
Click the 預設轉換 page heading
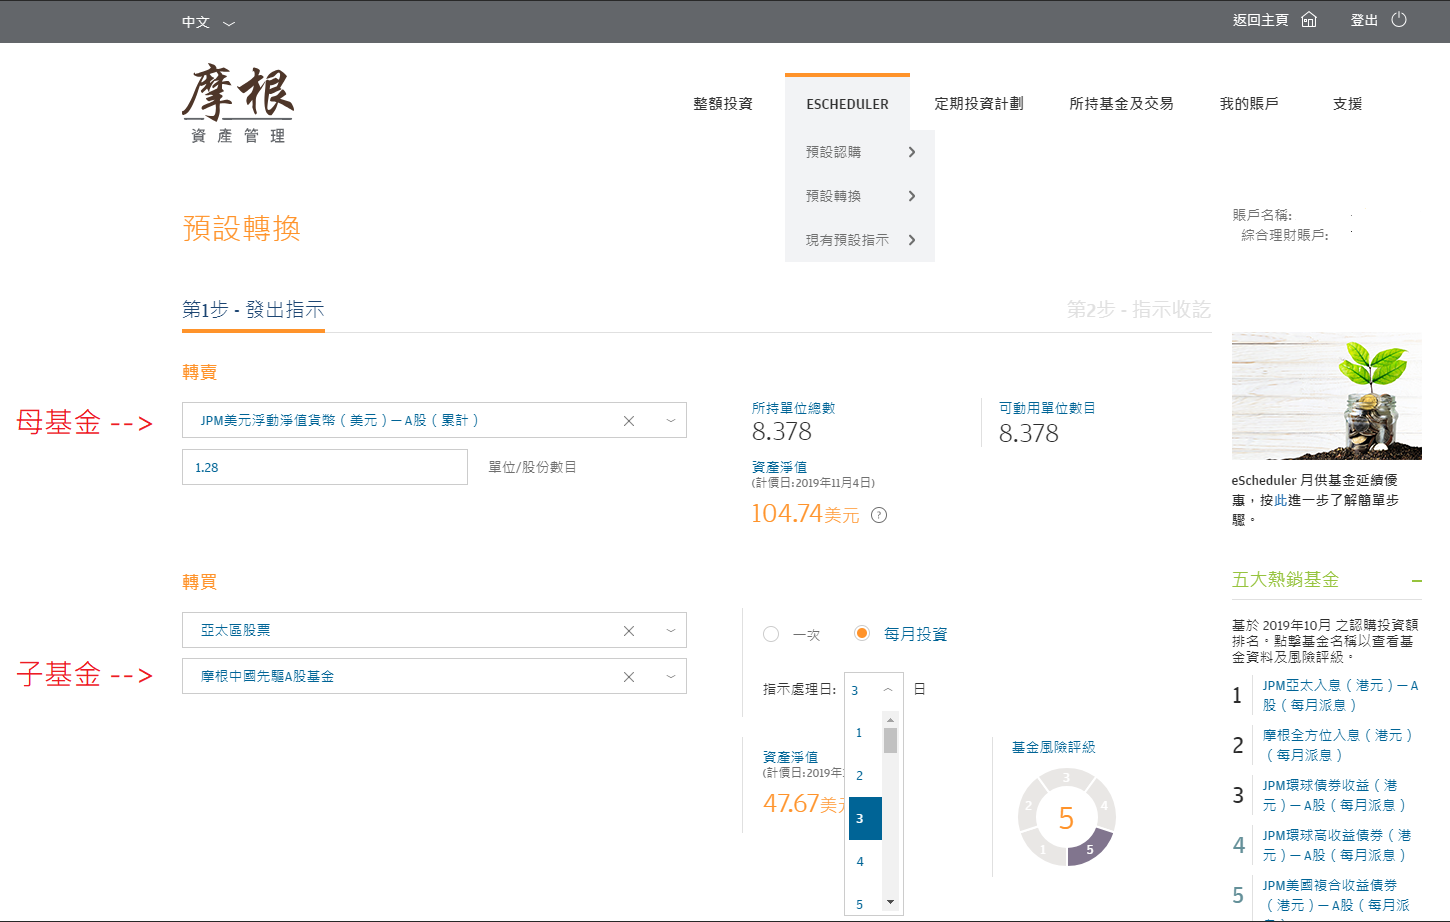(241, 228)
